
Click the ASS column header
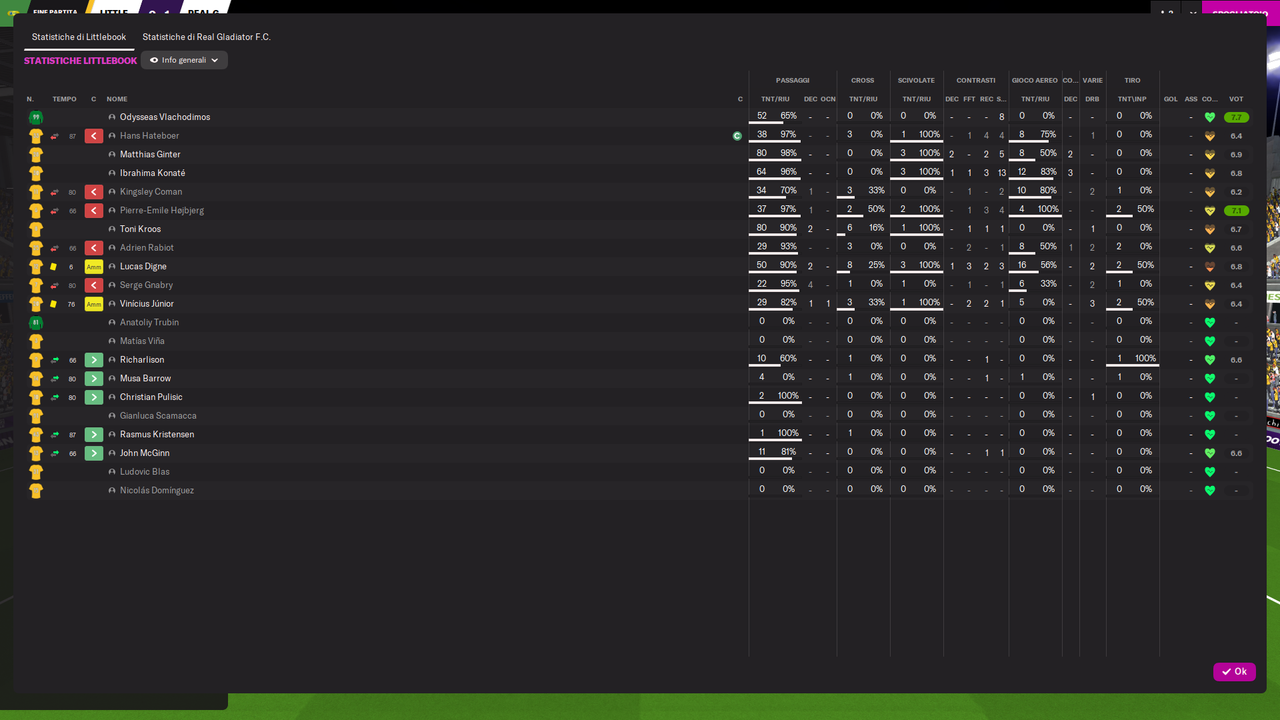[1191, 99]
